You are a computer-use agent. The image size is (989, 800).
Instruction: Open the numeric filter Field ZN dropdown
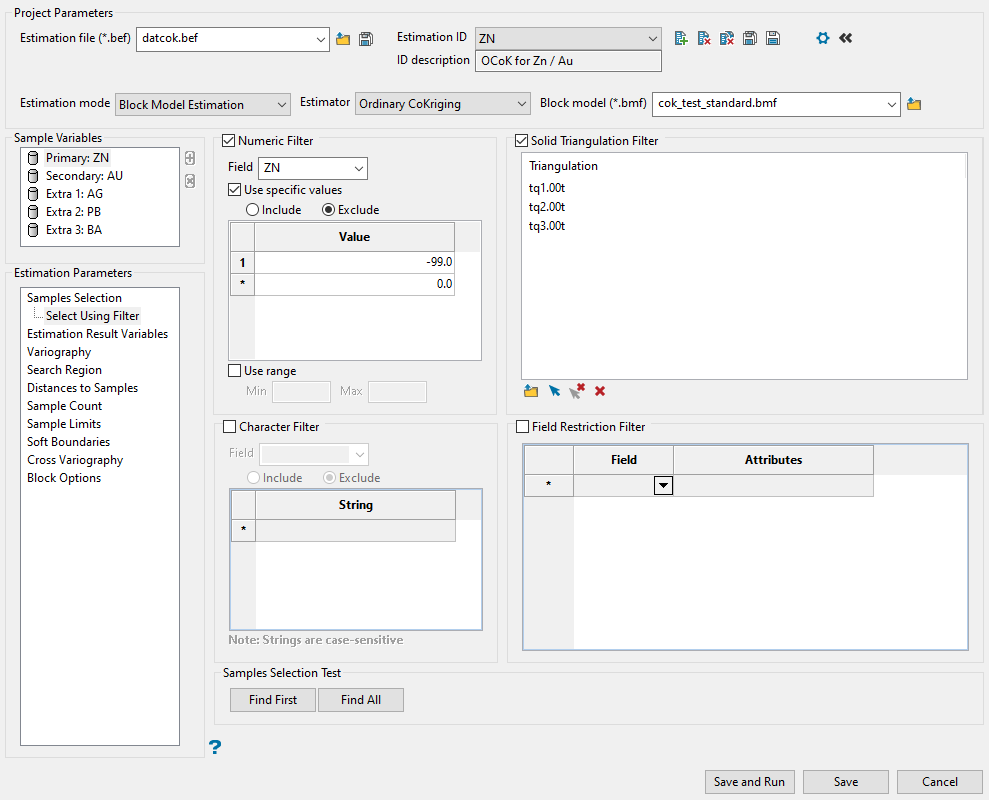click(x=312, y=168)
